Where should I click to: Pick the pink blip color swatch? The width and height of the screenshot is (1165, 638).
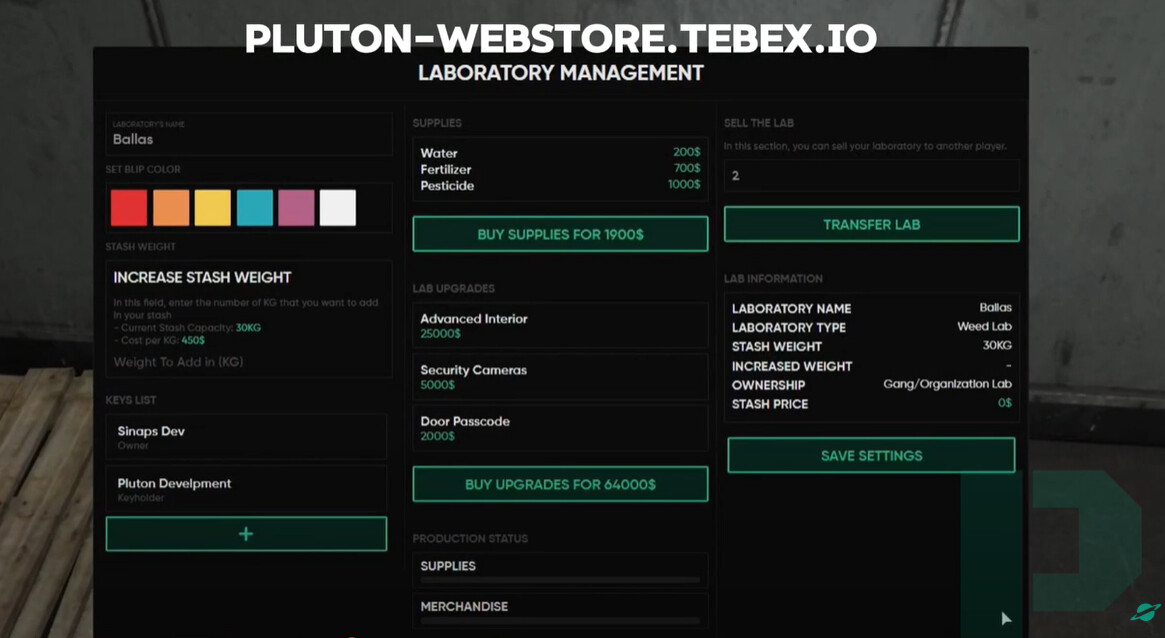point(296,208)
